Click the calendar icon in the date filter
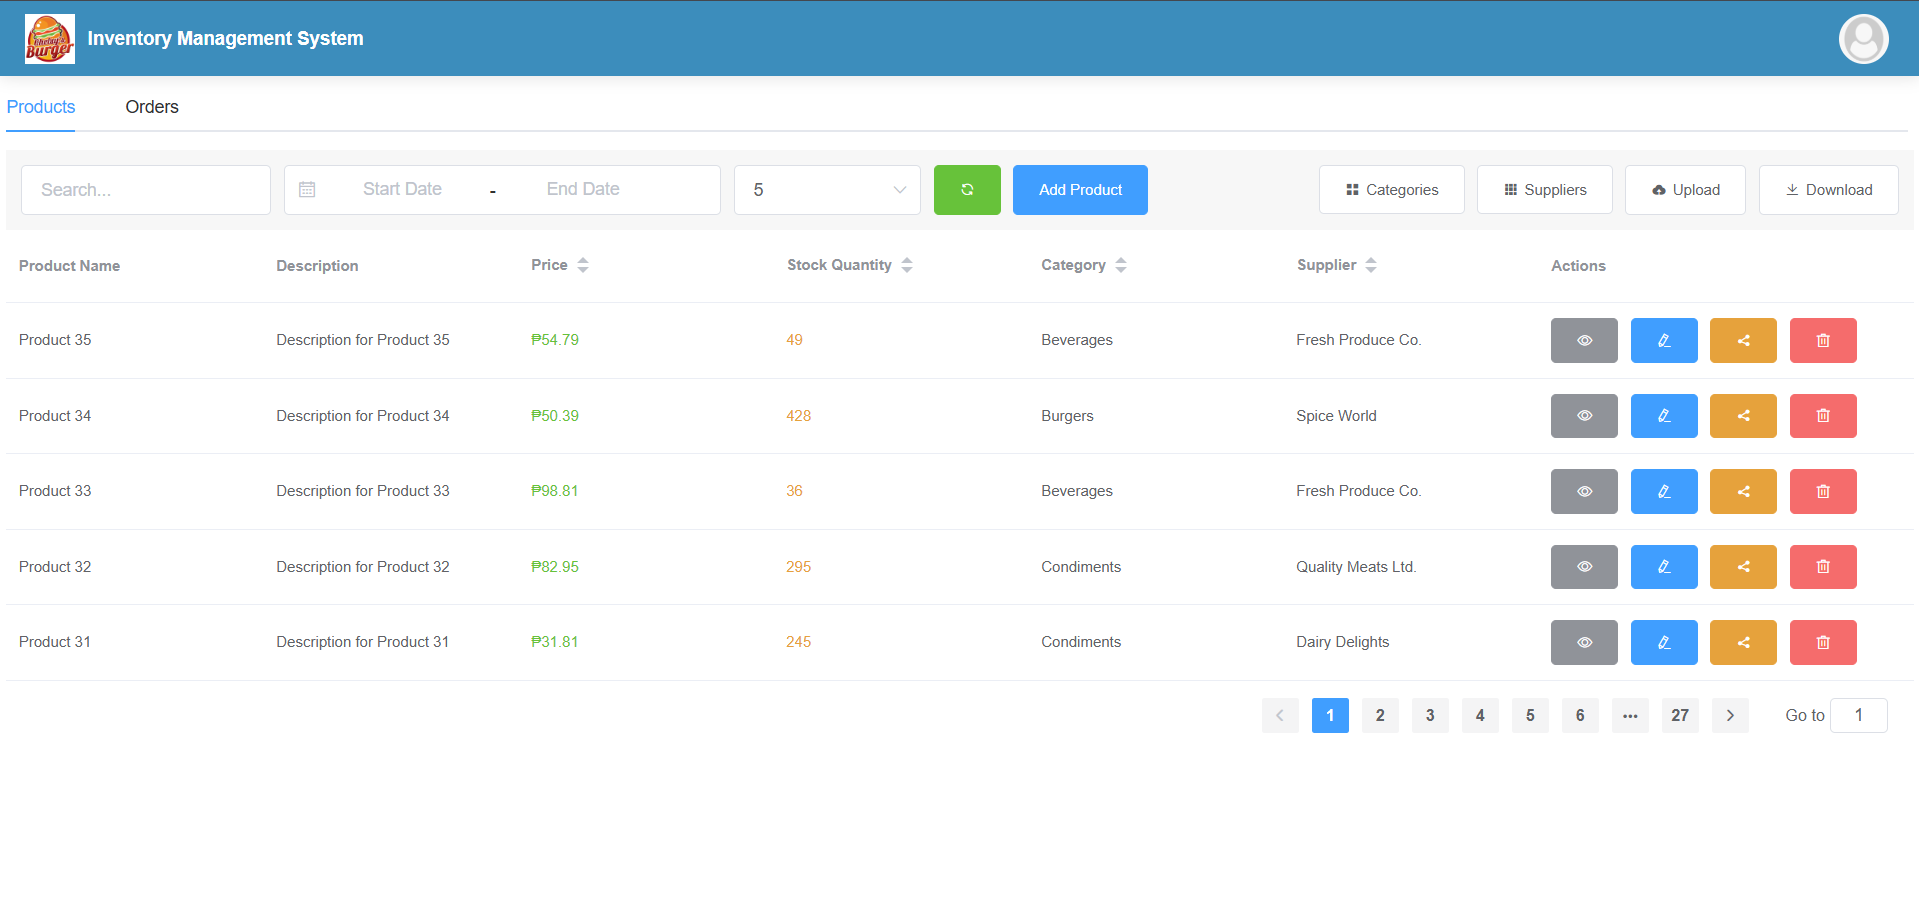 (307, 189)
